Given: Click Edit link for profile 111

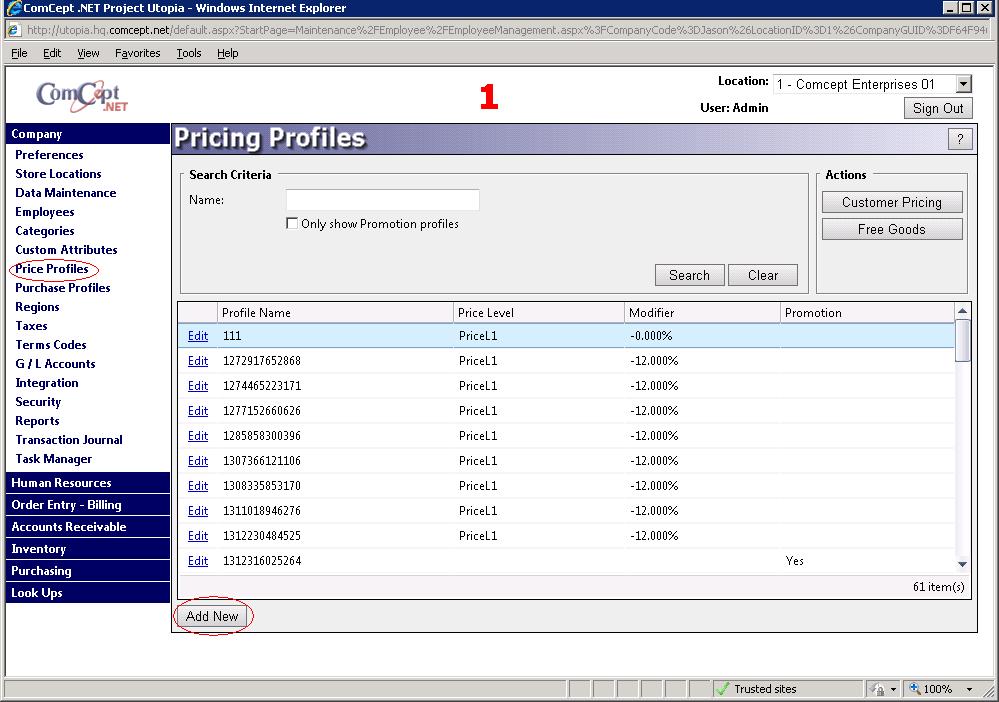Looking at the screenshot, I should [x=198, y=336].
